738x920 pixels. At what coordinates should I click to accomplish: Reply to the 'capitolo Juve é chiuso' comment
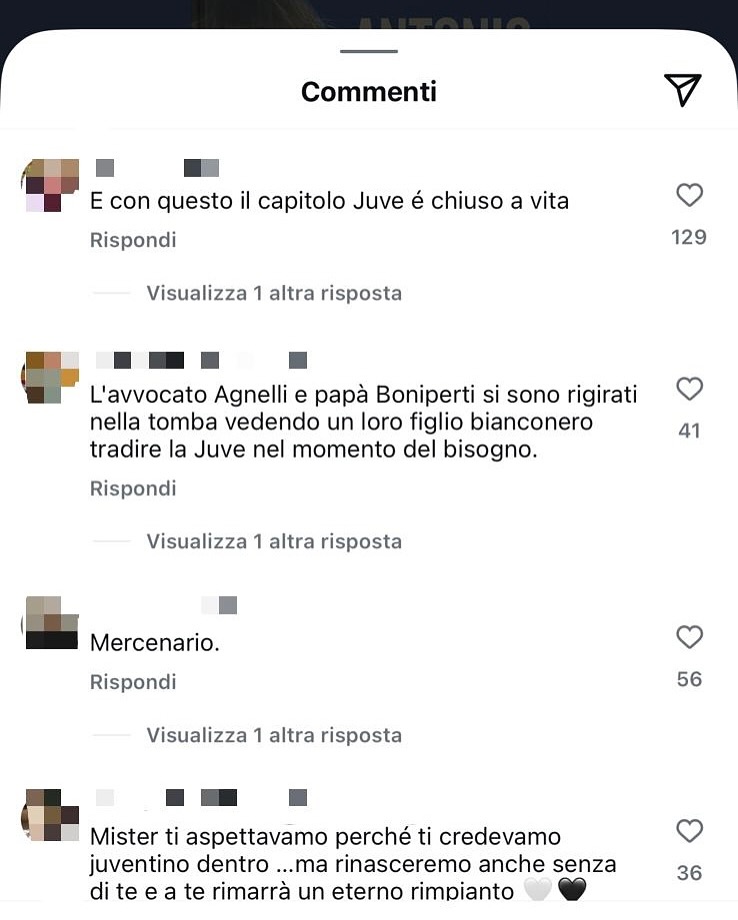tap(133, 240)
